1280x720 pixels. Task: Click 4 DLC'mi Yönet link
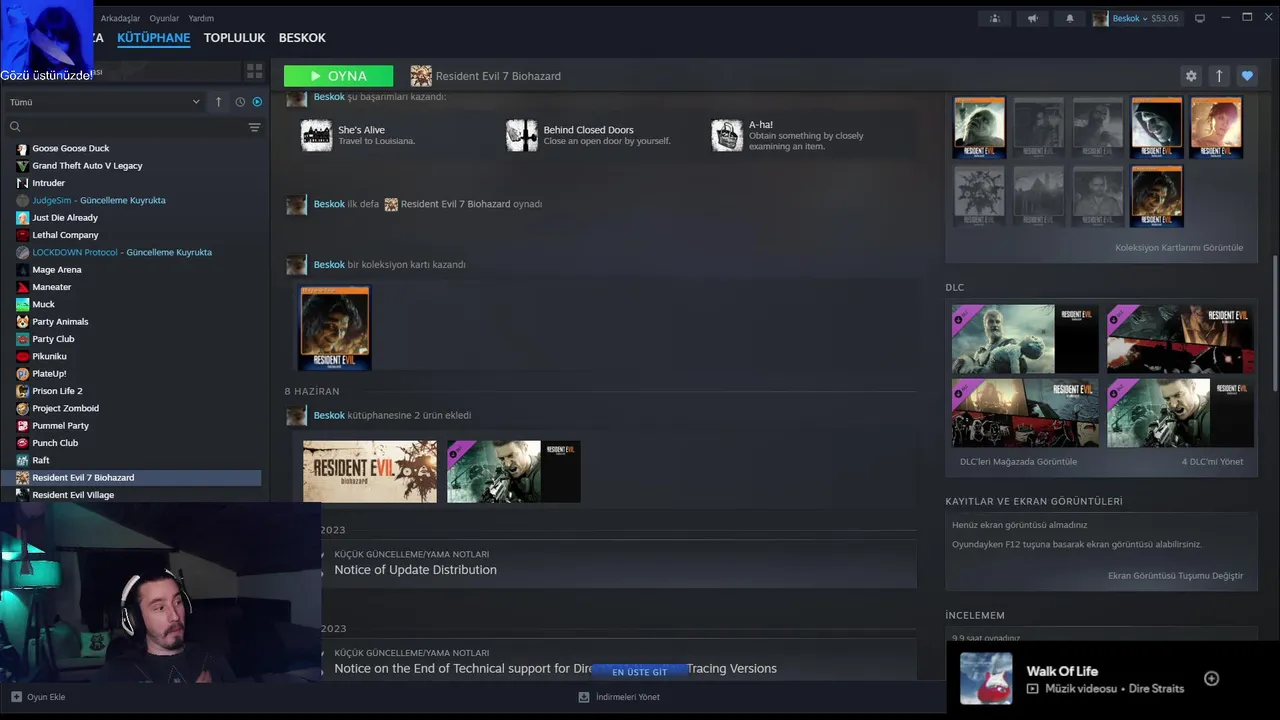(1212, 462)
